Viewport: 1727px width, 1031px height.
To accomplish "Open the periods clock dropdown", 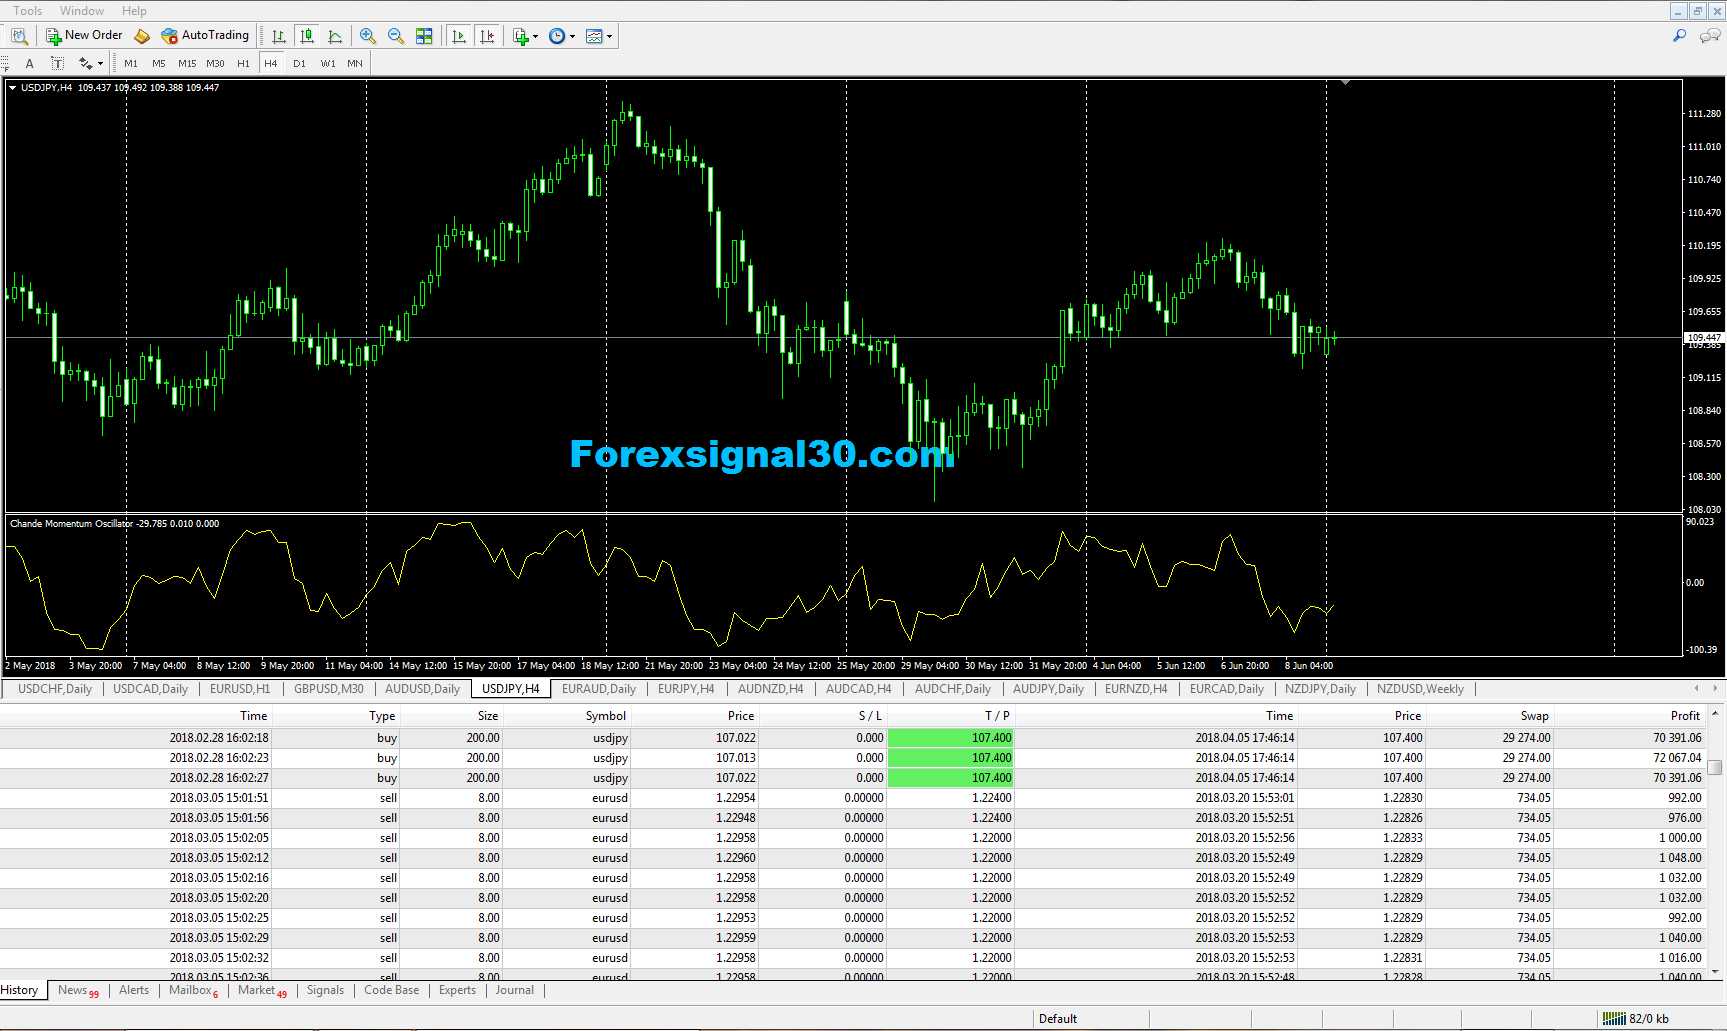I will [x=562, y=36].
